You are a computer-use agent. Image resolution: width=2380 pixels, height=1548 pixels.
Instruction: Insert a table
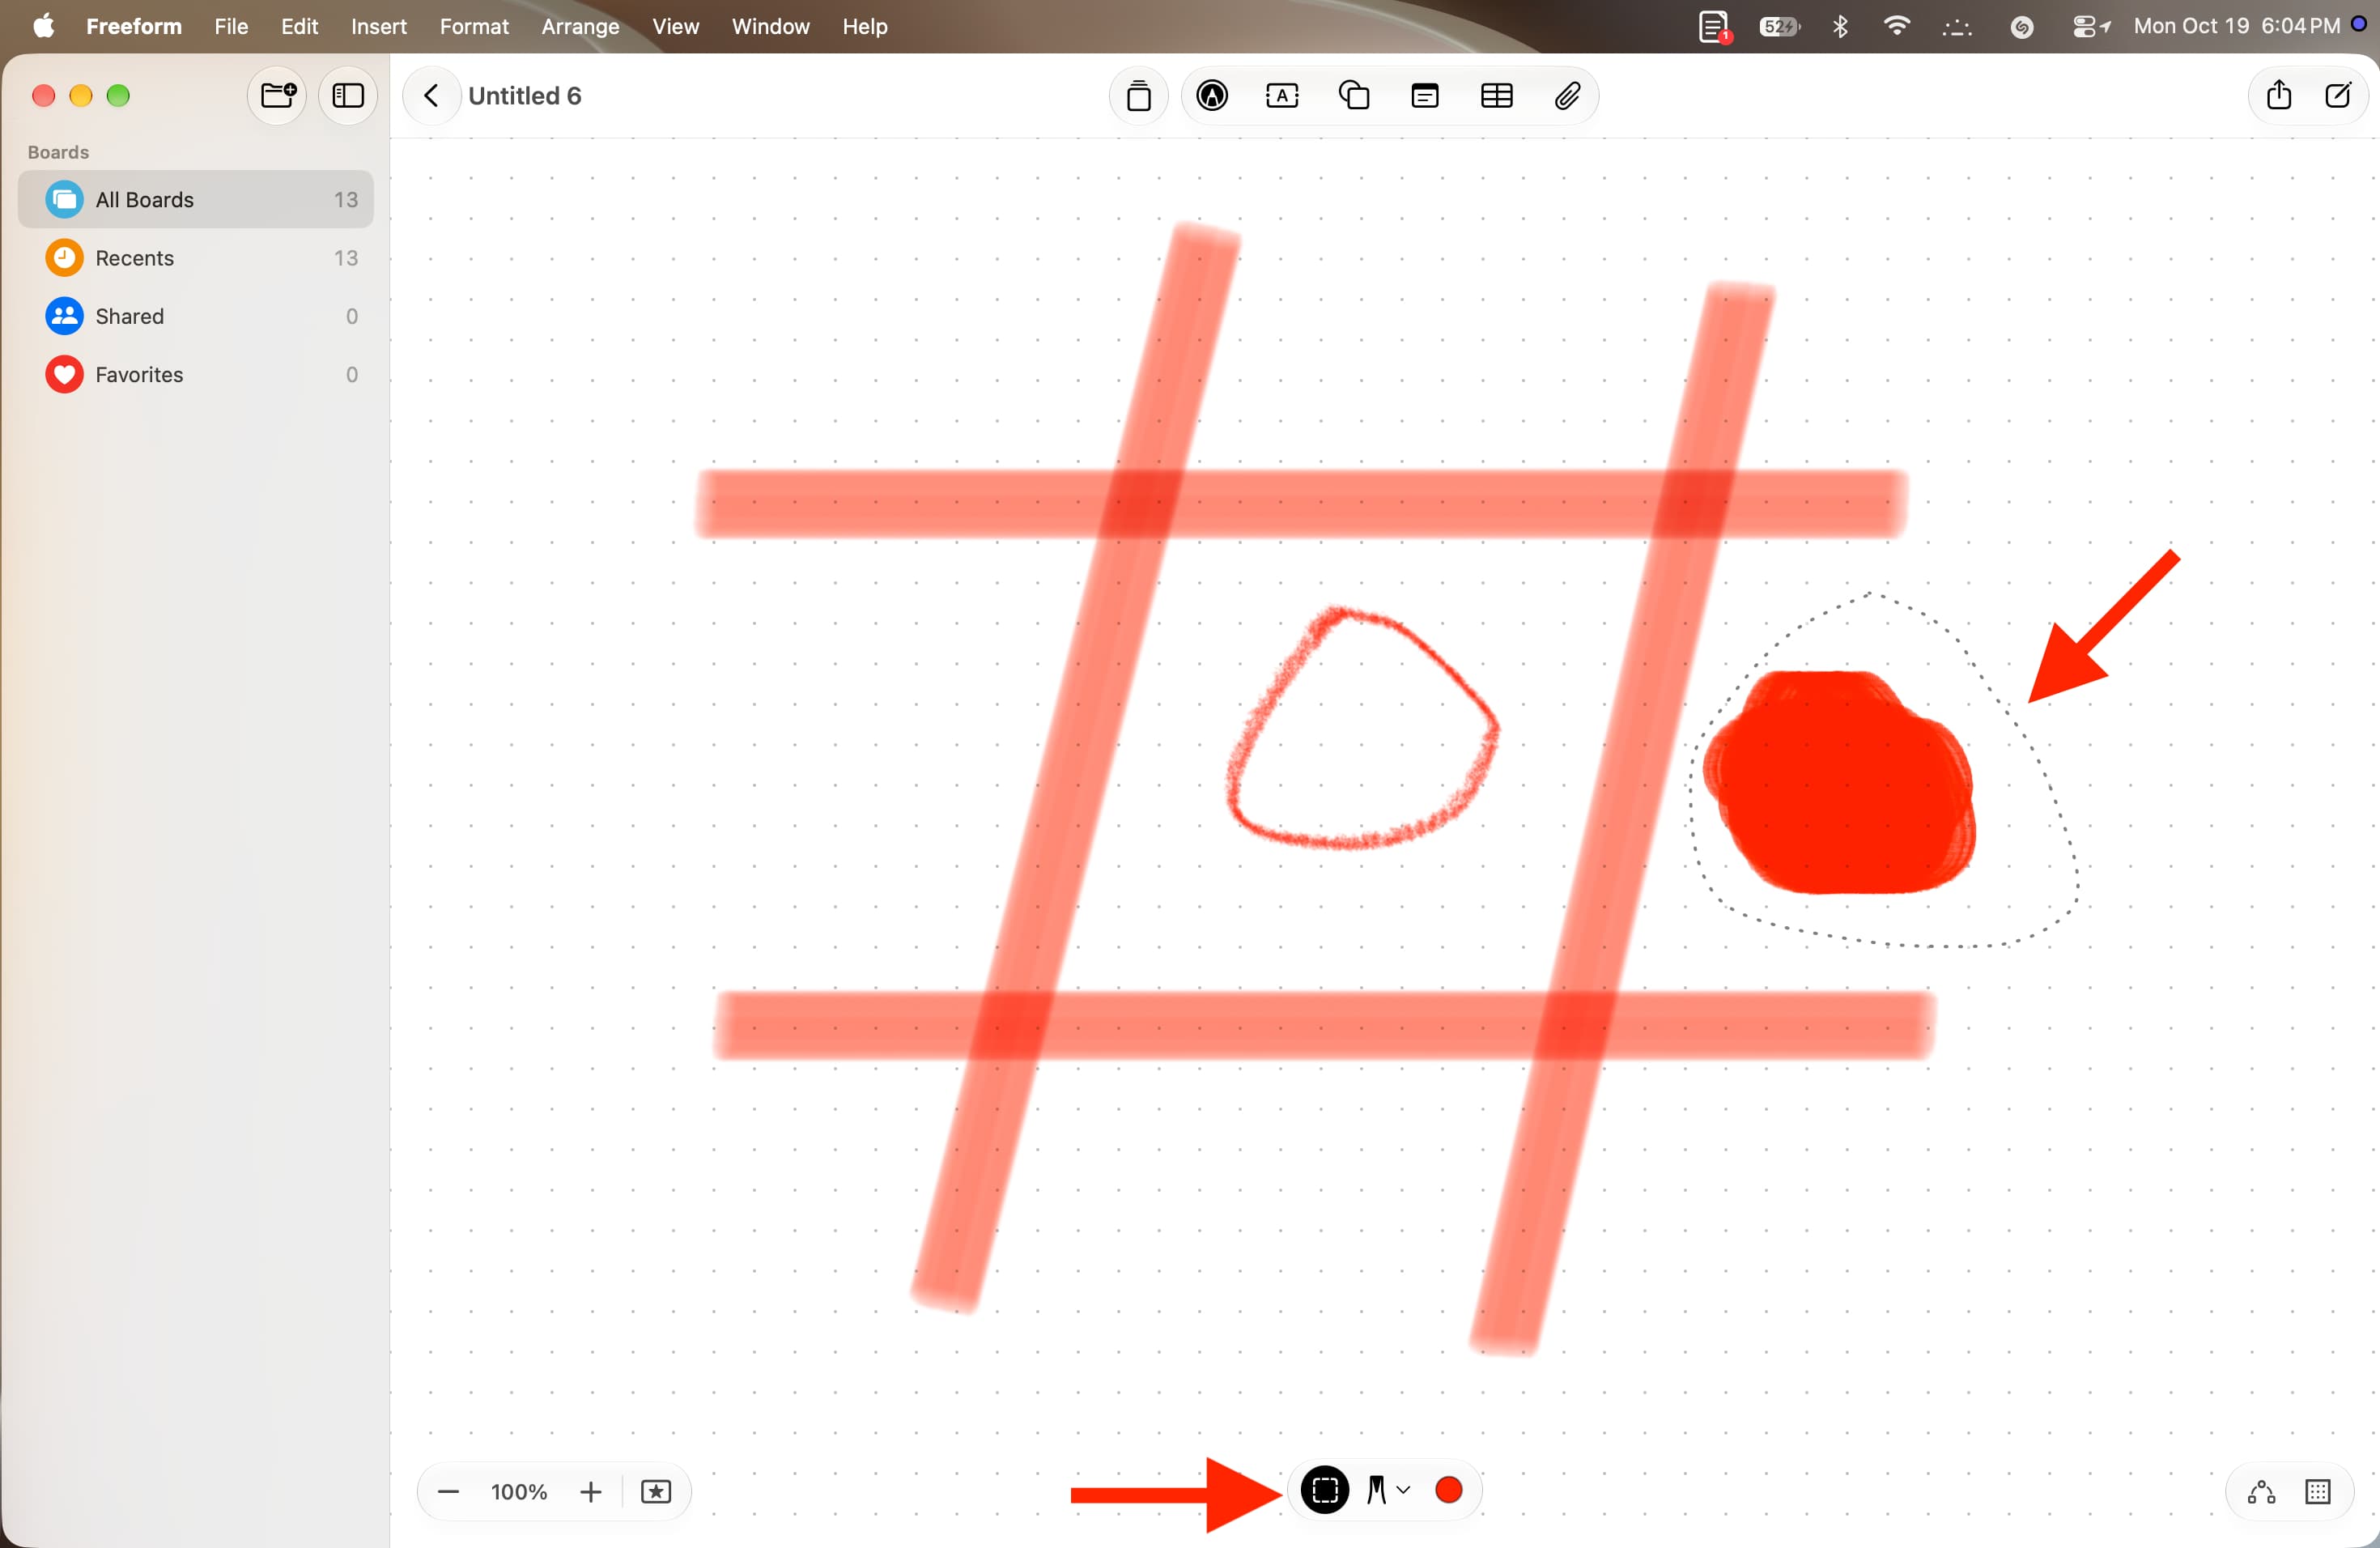coord(1496,96)
